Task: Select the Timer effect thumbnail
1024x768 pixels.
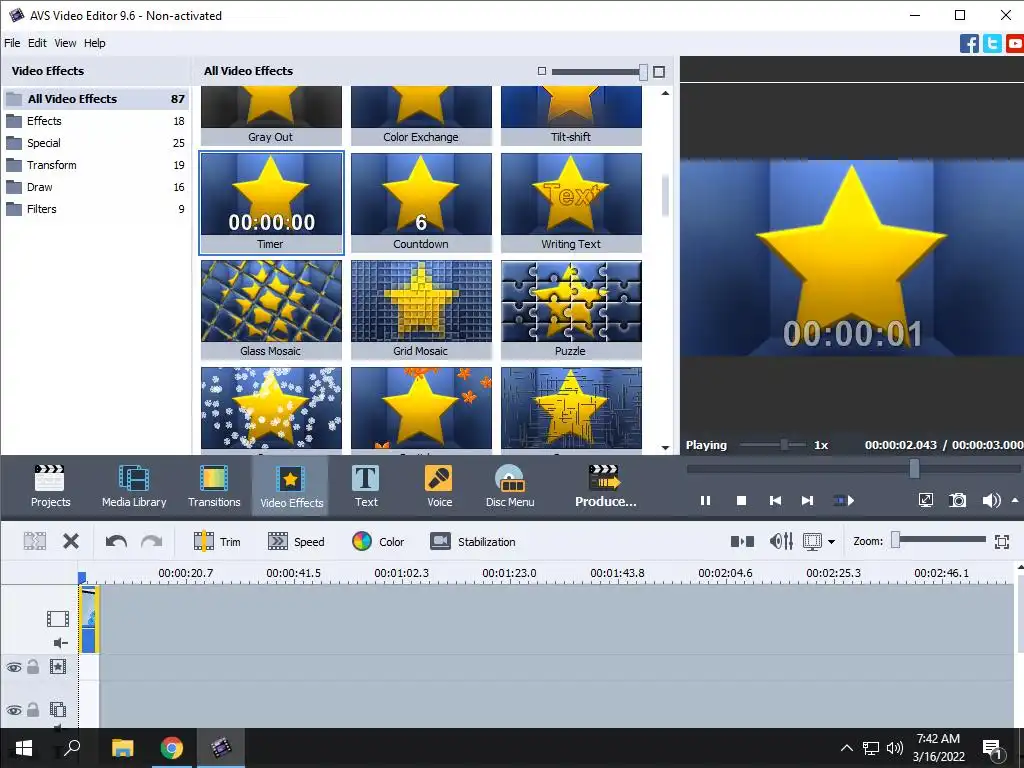Action: click(271, 202)
